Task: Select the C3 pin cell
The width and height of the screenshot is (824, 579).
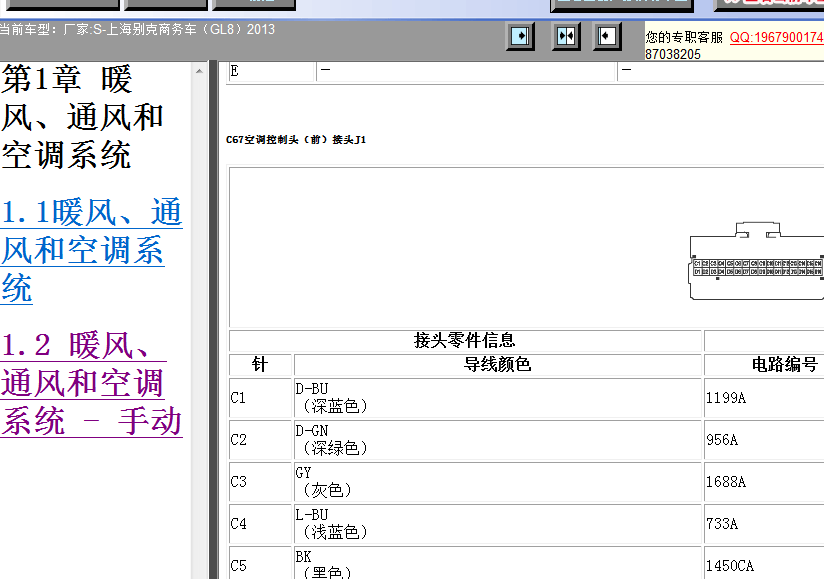Action: point(260,482)
